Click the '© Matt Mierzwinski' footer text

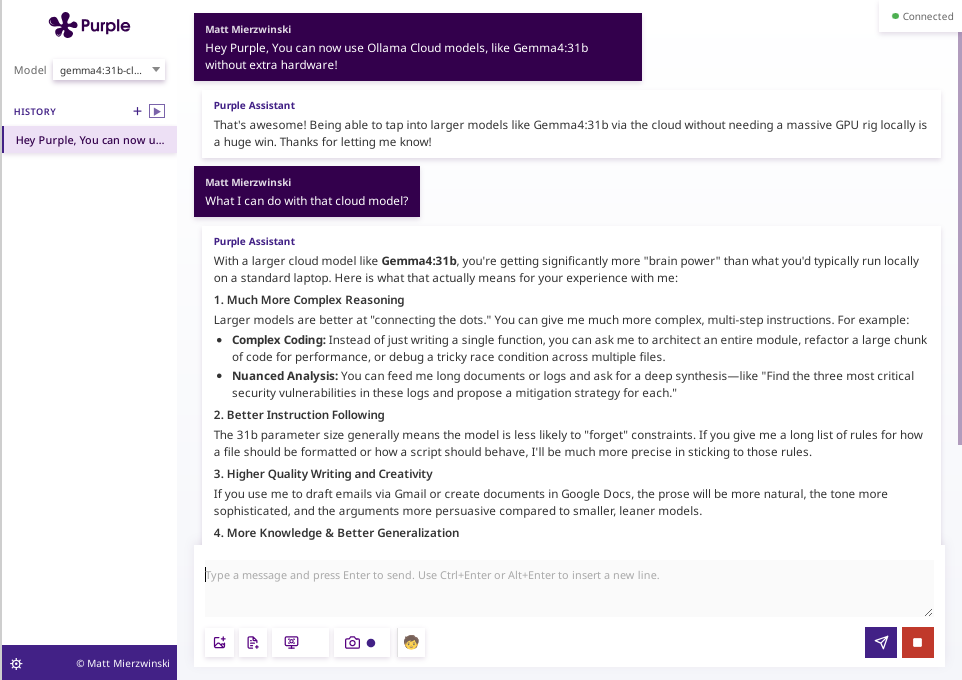(x=123, y=663)
